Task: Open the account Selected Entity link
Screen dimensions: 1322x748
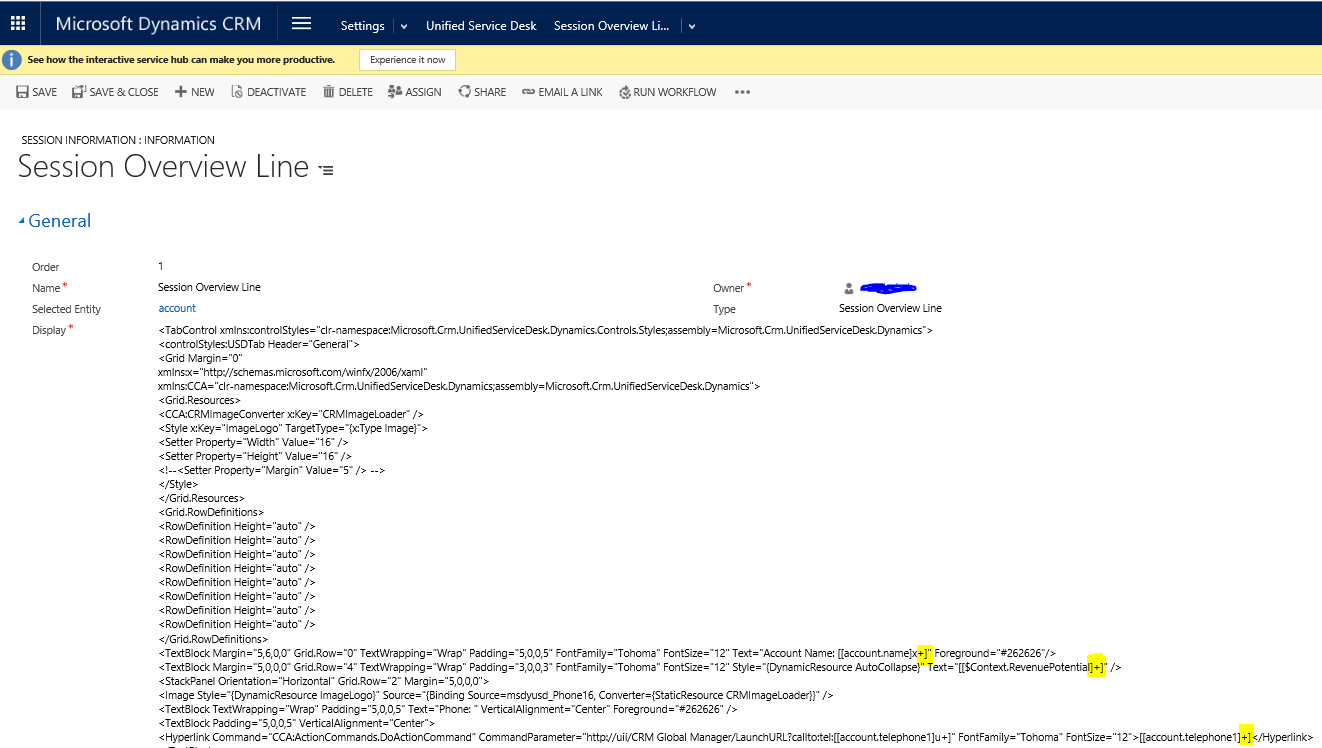Action: (x=177, y=308)
